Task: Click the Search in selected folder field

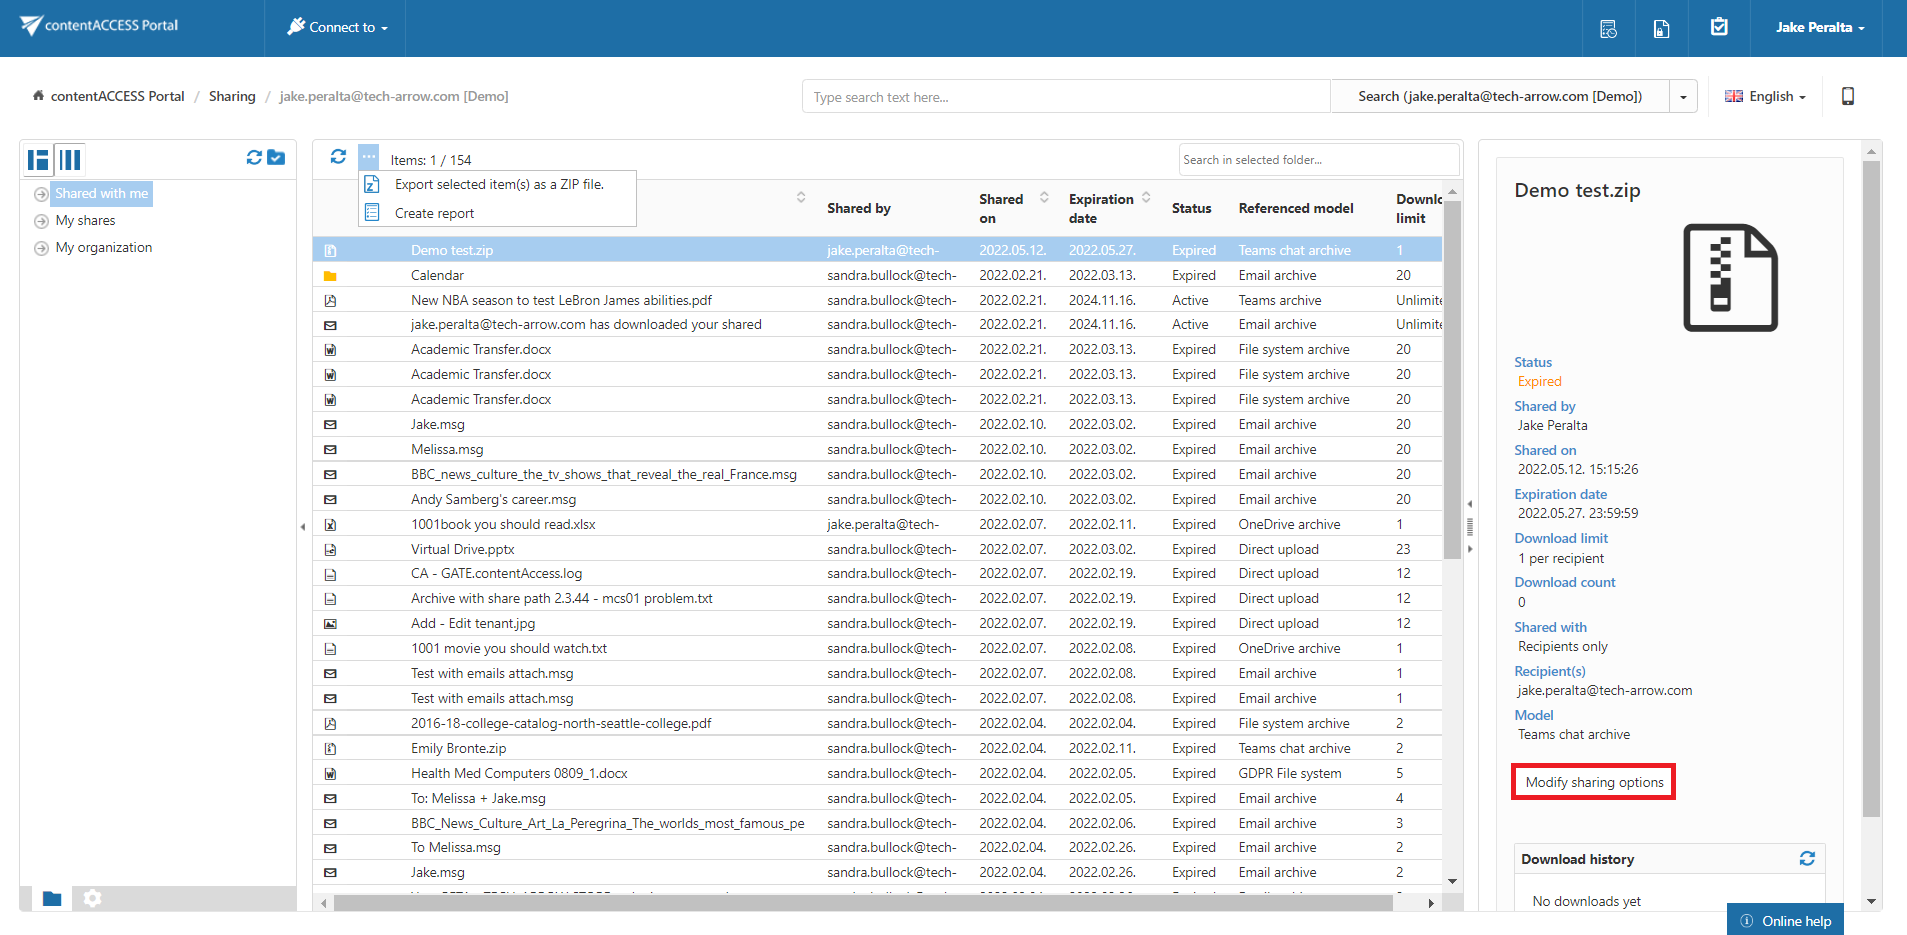Action: coord(1317,160)
